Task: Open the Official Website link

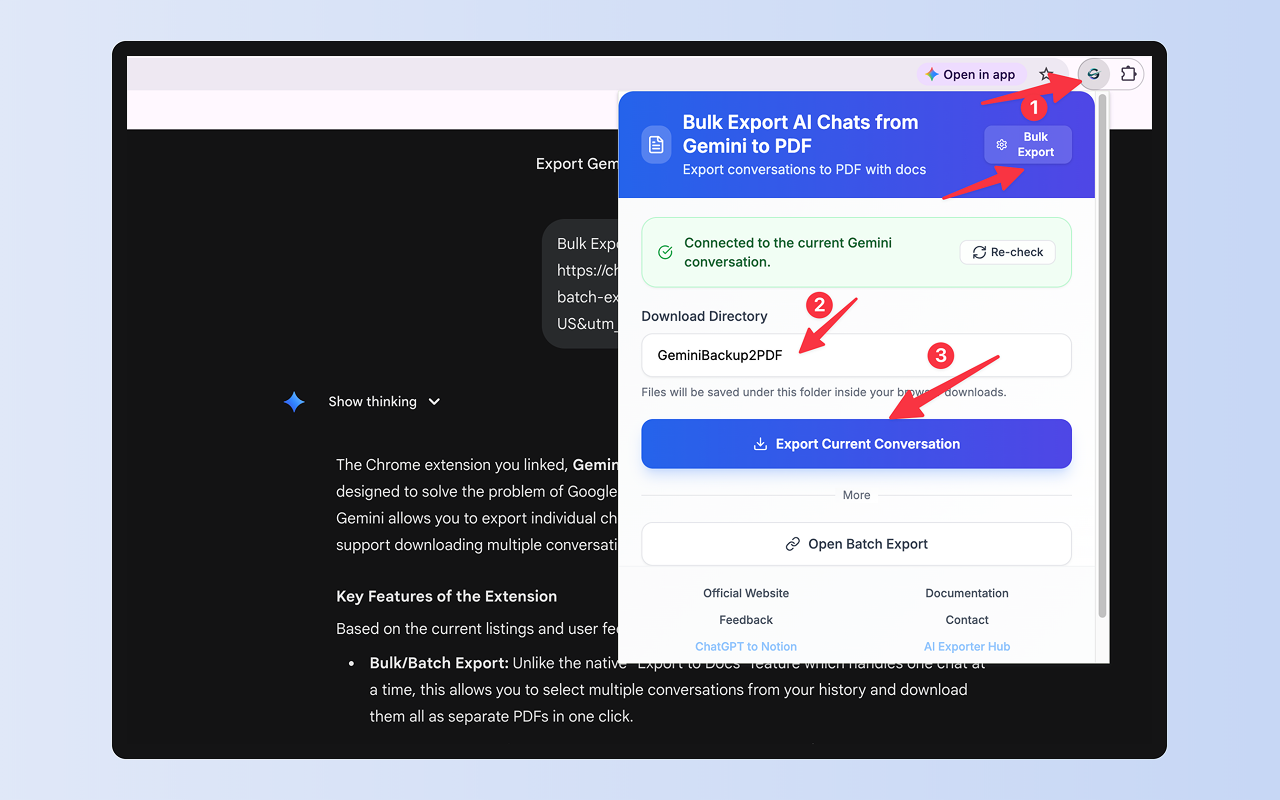Action: tap(746, 593)
